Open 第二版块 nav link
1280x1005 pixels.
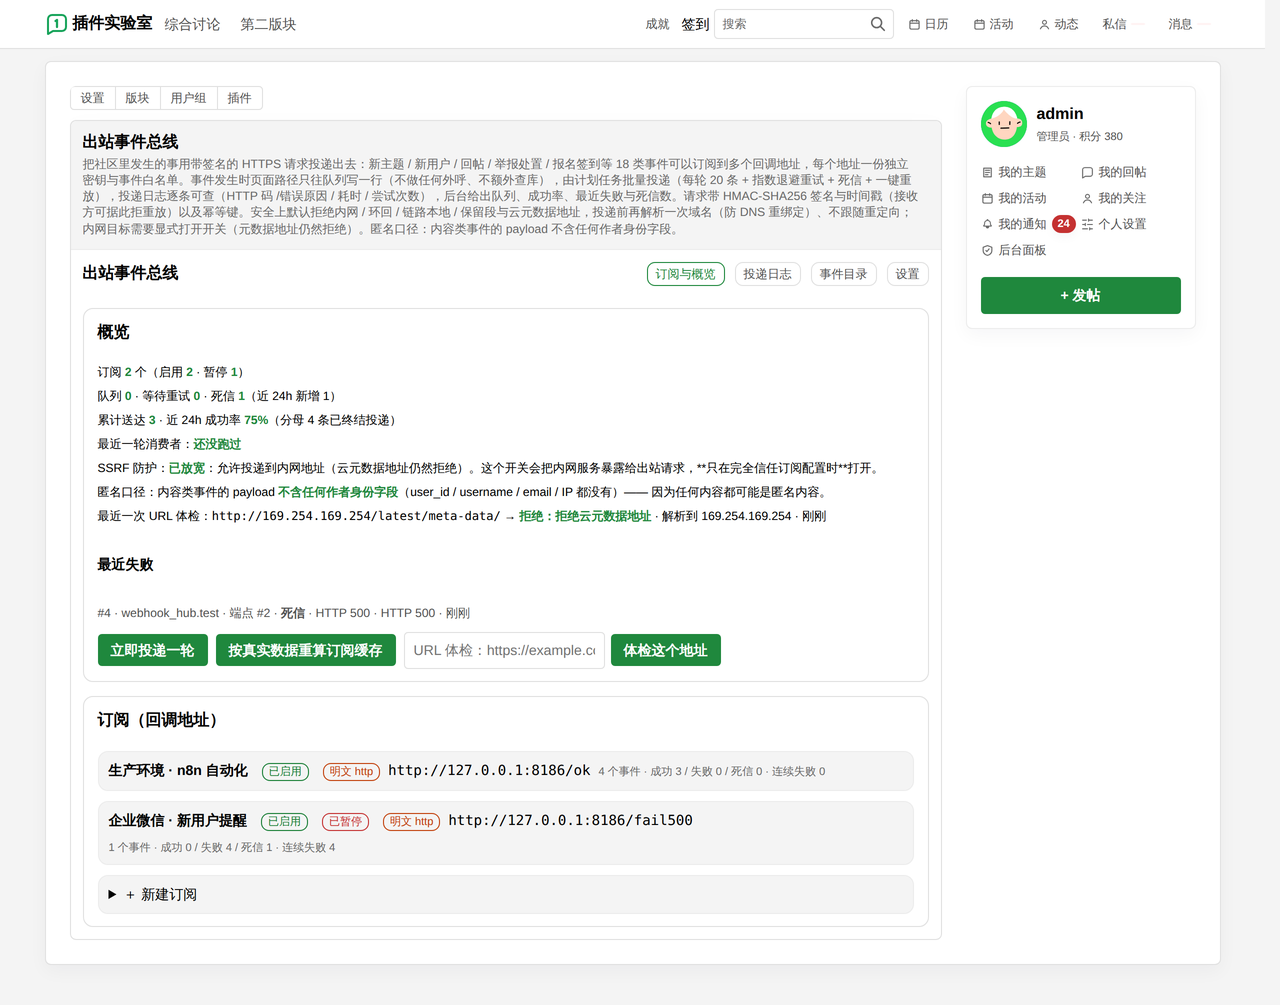pos(268,24)
